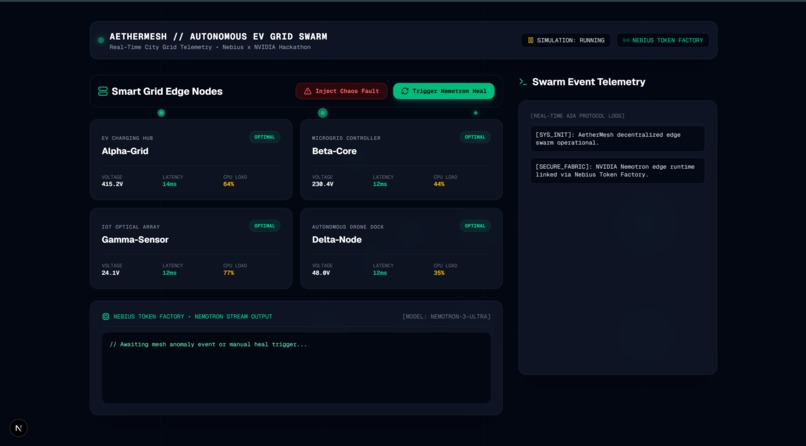Screen dimensions: 806x446
Task: Select the Beta-Core node name
Action: coord(334,151)
